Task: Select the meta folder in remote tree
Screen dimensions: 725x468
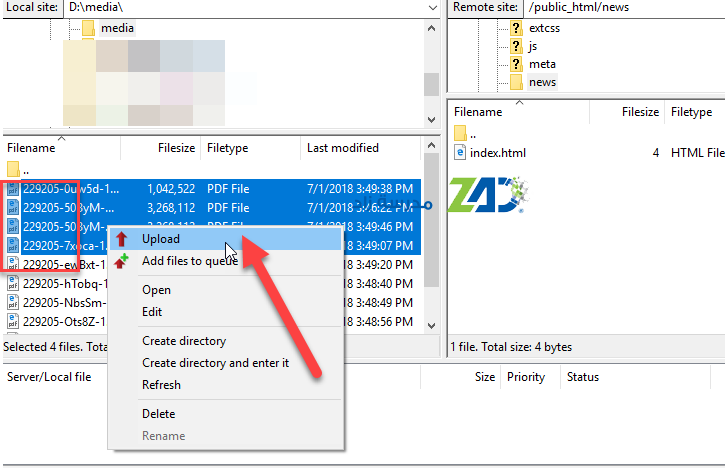Action: (x=541, y=64)
